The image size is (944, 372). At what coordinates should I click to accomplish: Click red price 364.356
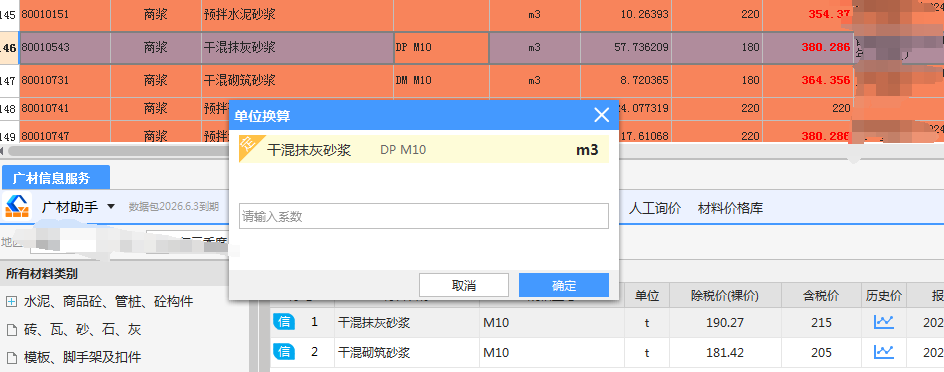point(807,80)
